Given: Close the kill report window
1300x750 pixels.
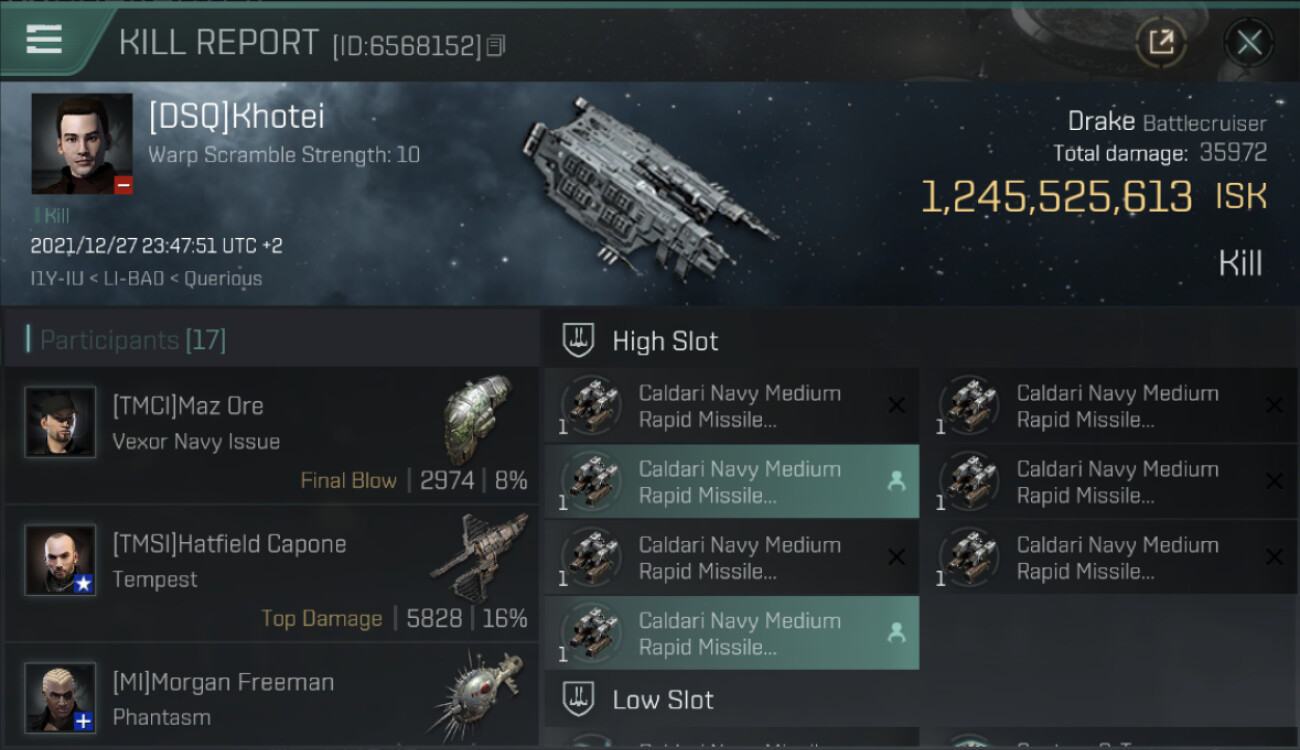Looking at the screenshot, I should (1249, 42).
